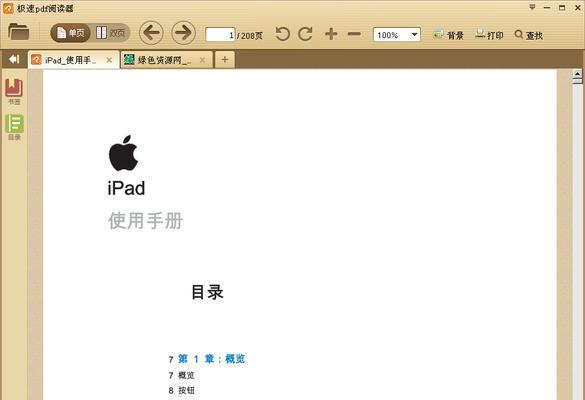Click the scroll up arrow of scrollbar
The image size is (585, 400).
577,74
